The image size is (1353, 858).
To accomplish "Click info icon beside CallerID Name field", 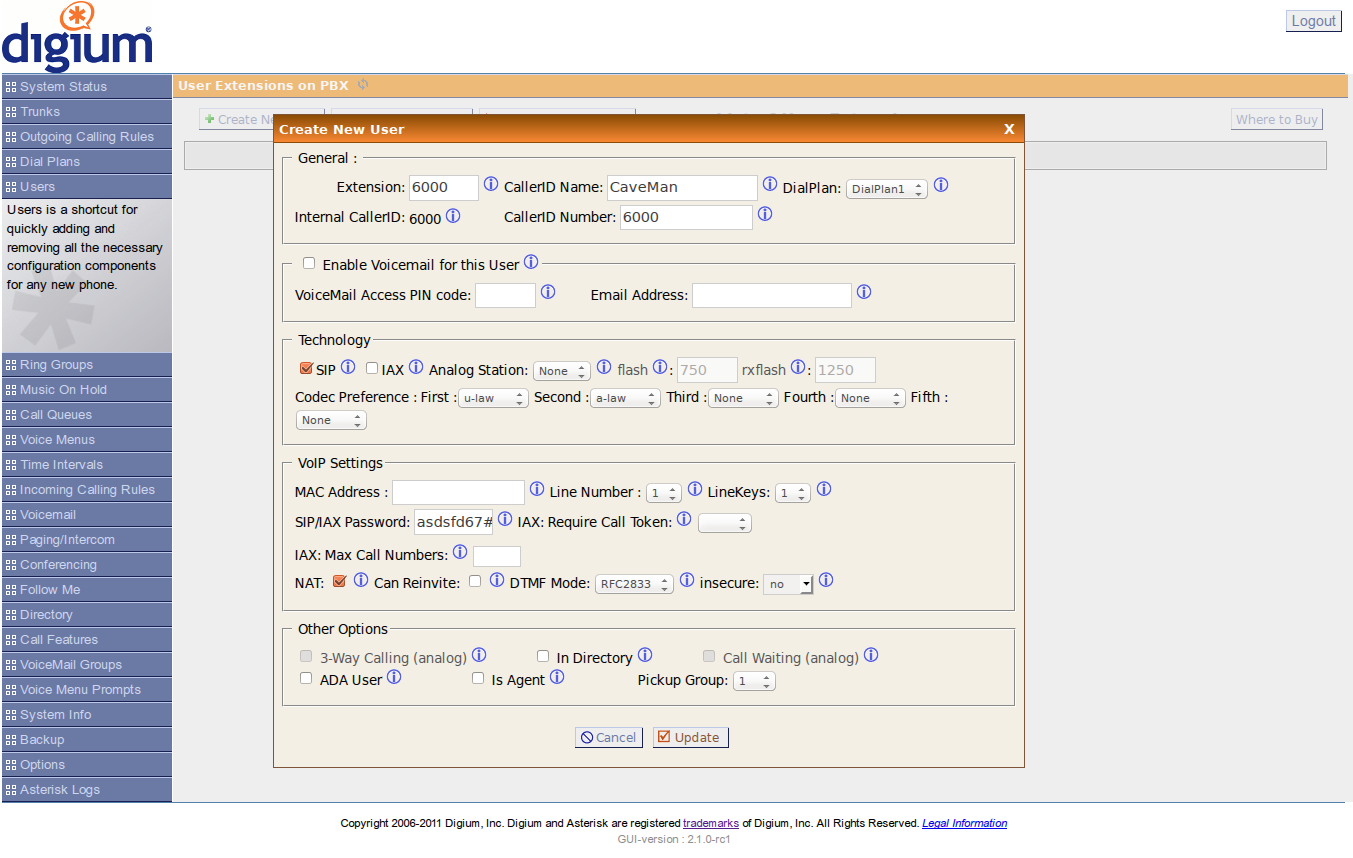I will pos(770,185).
